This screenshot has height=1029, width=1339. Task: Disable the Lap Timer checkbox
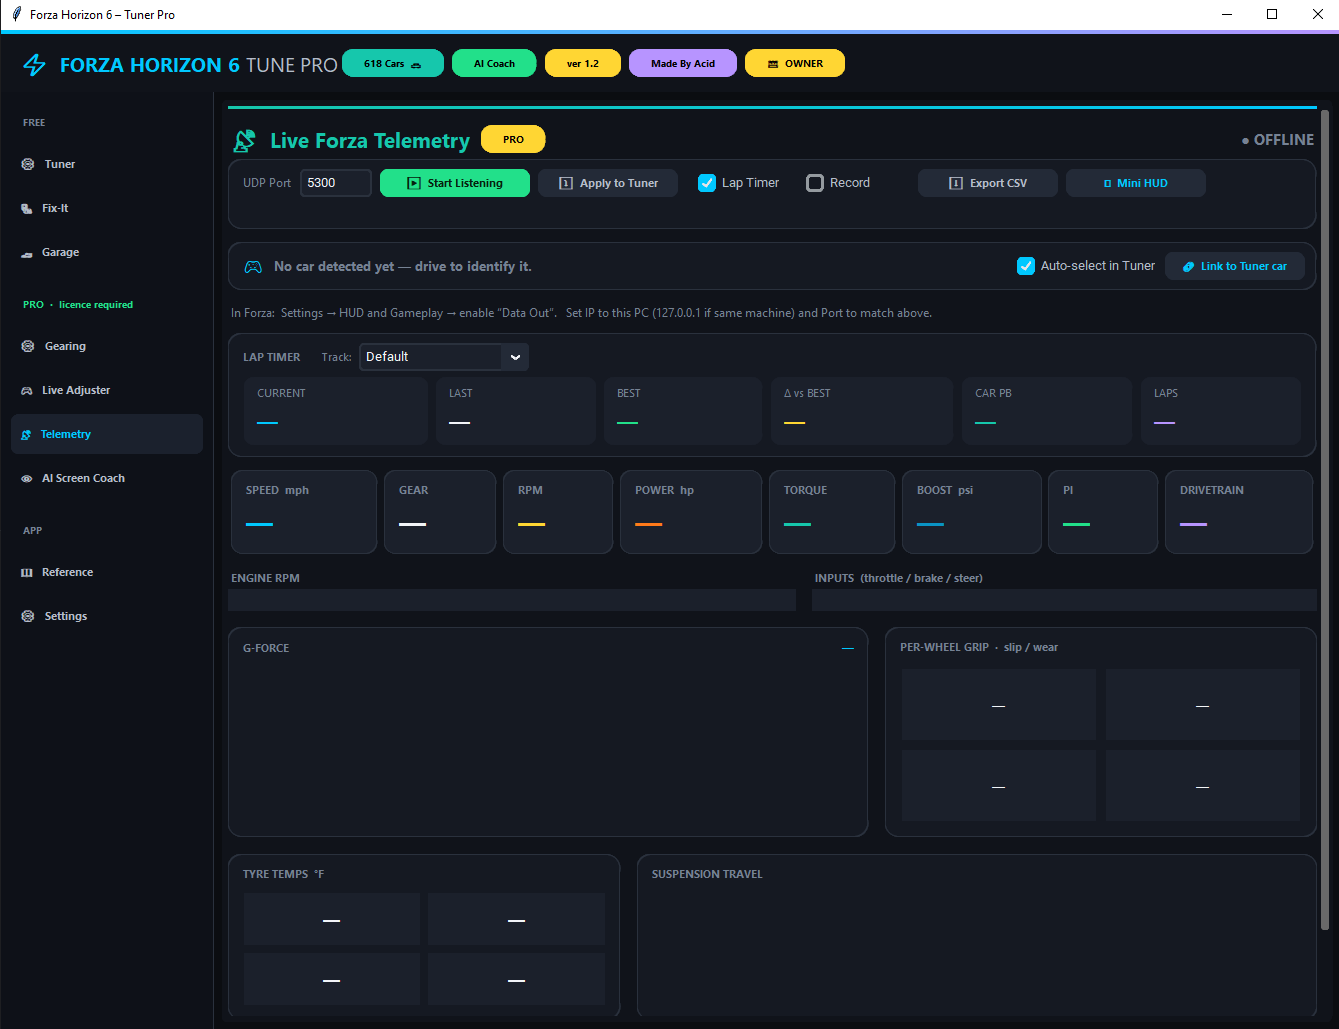click(707, 183)
